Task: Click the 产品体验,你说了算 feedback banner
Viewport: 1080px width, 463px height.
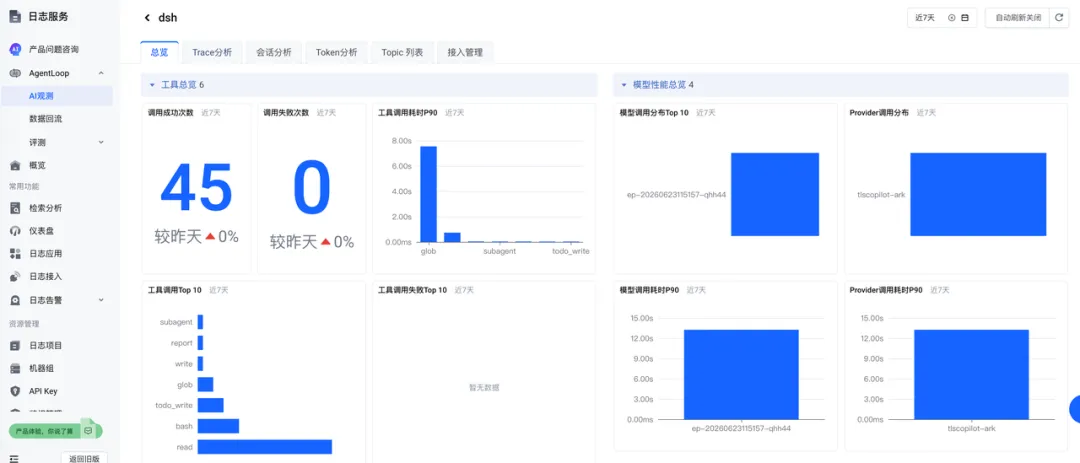Action: tap(55, 431)
